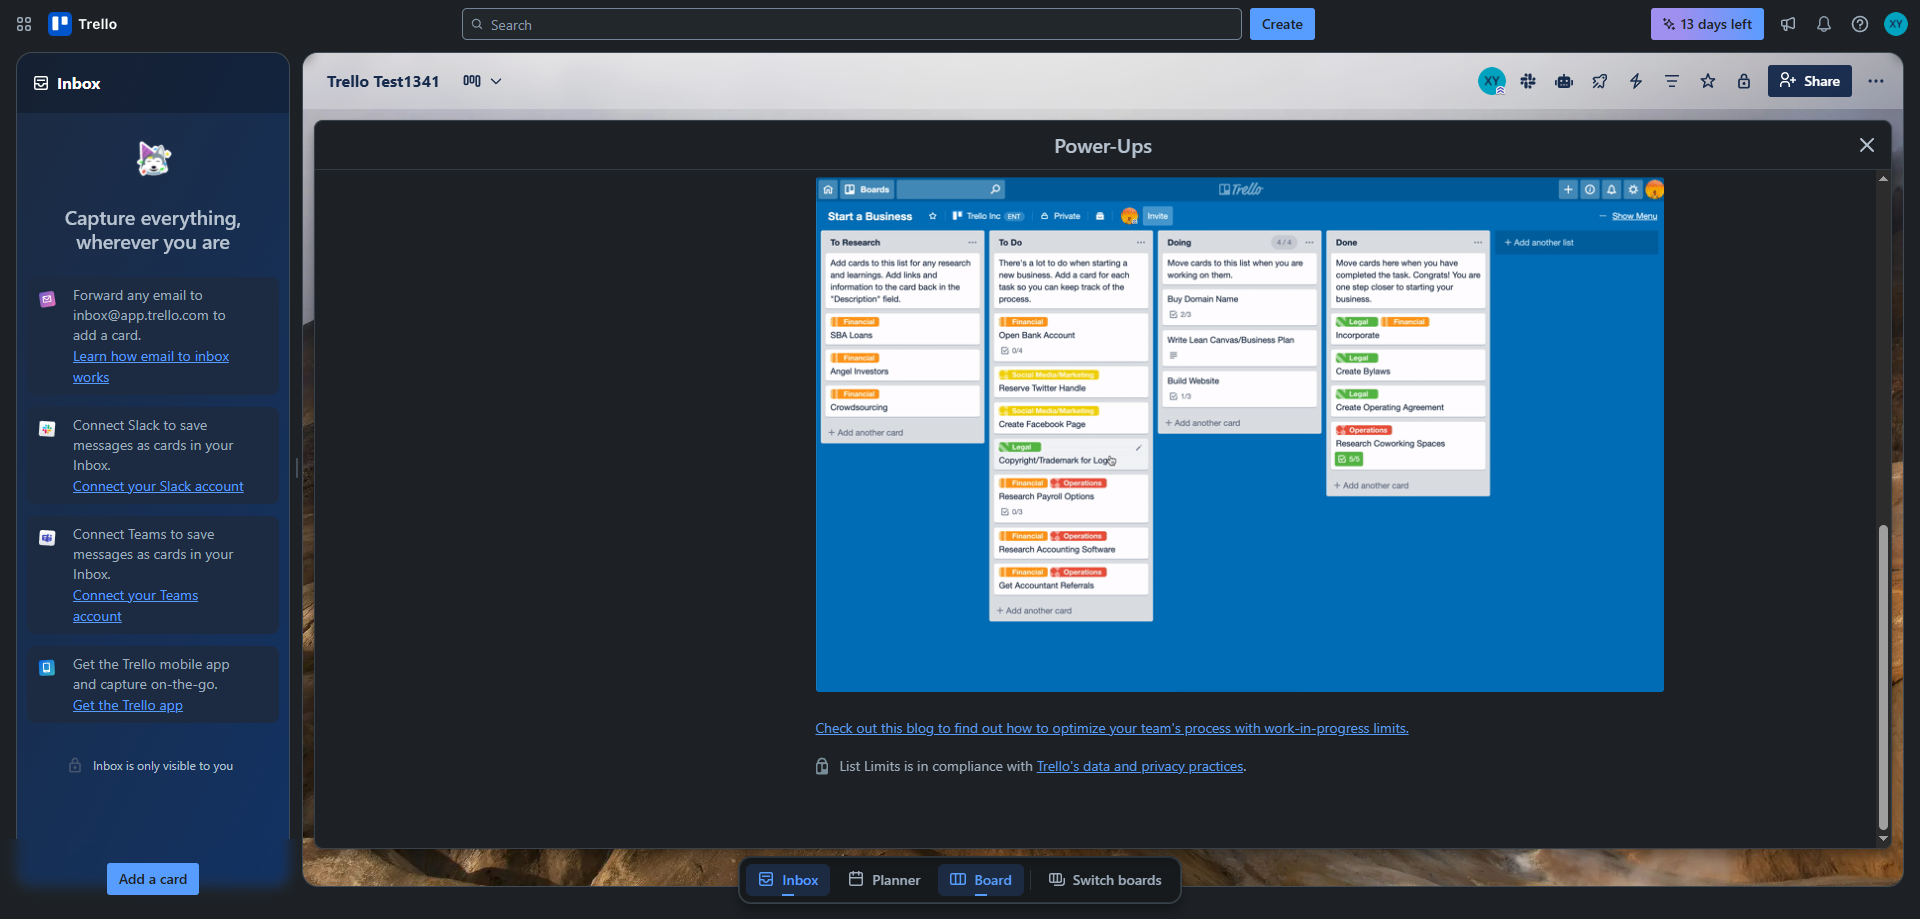This screenshot has height=919, width=1920.
Task: Toggle the Board tab in bottom bar
Action: click(x=981, y=880)
